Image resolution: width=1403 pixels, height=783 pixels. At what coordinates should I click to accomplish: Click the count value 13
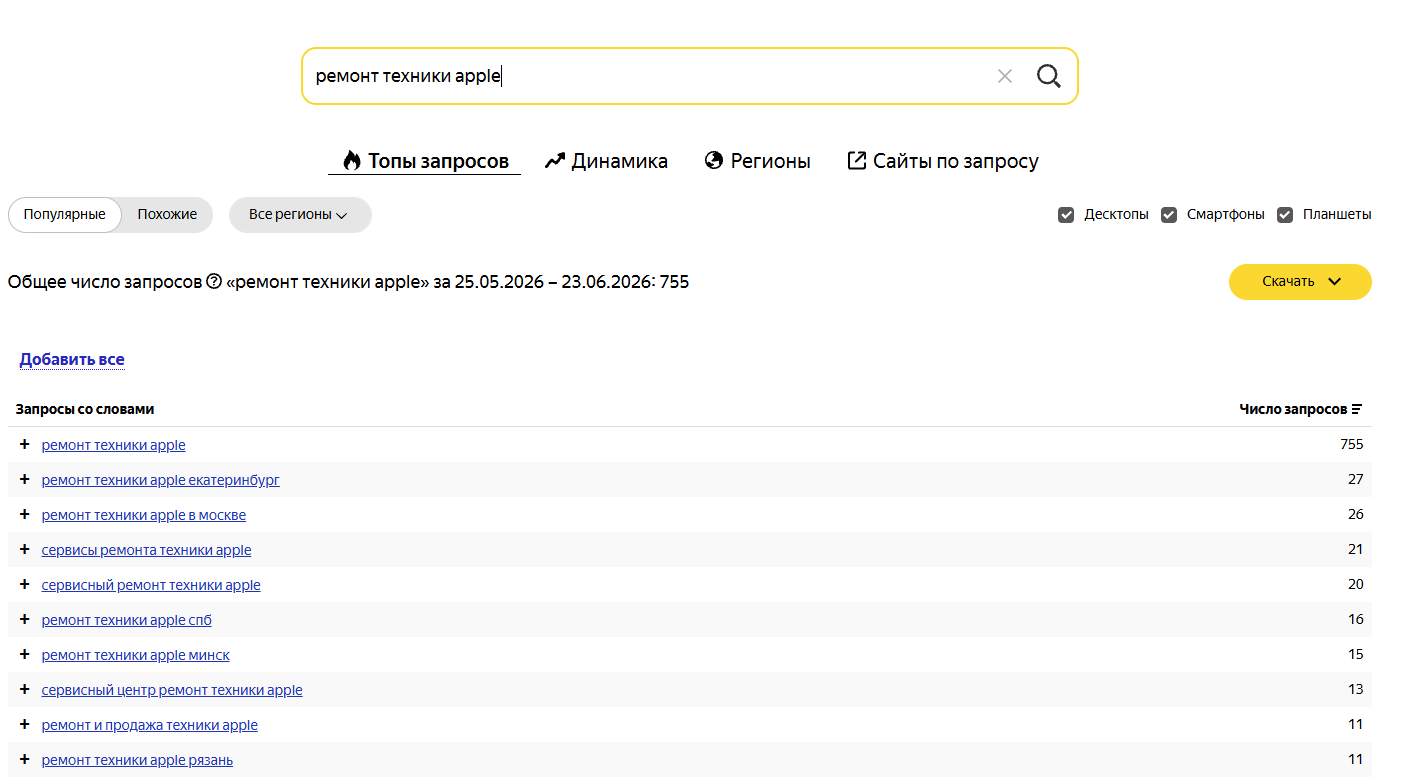(1356, 689)
